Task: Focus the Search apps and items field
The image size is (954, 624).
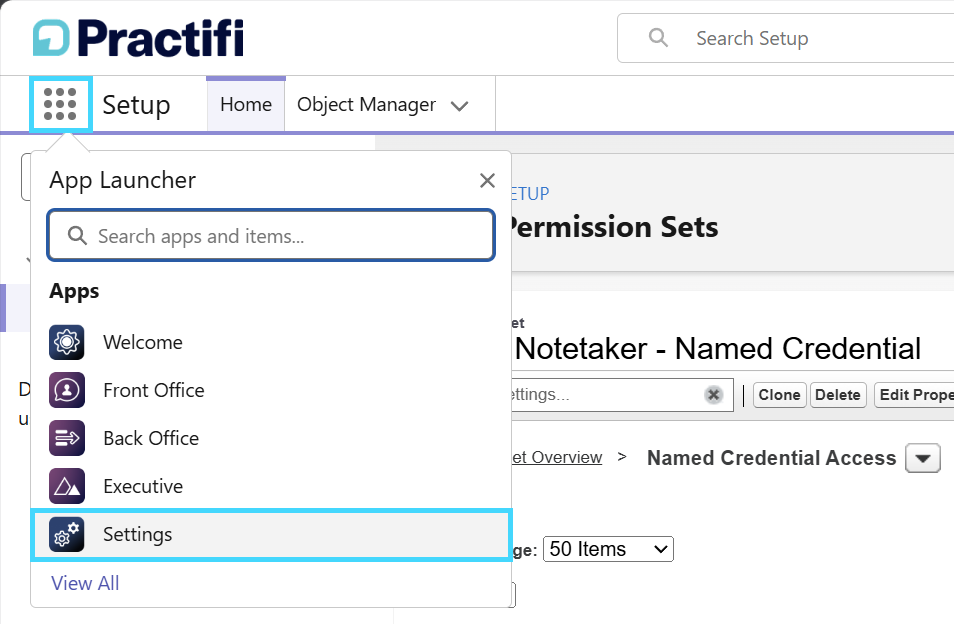Action: (x=271, y=235)
